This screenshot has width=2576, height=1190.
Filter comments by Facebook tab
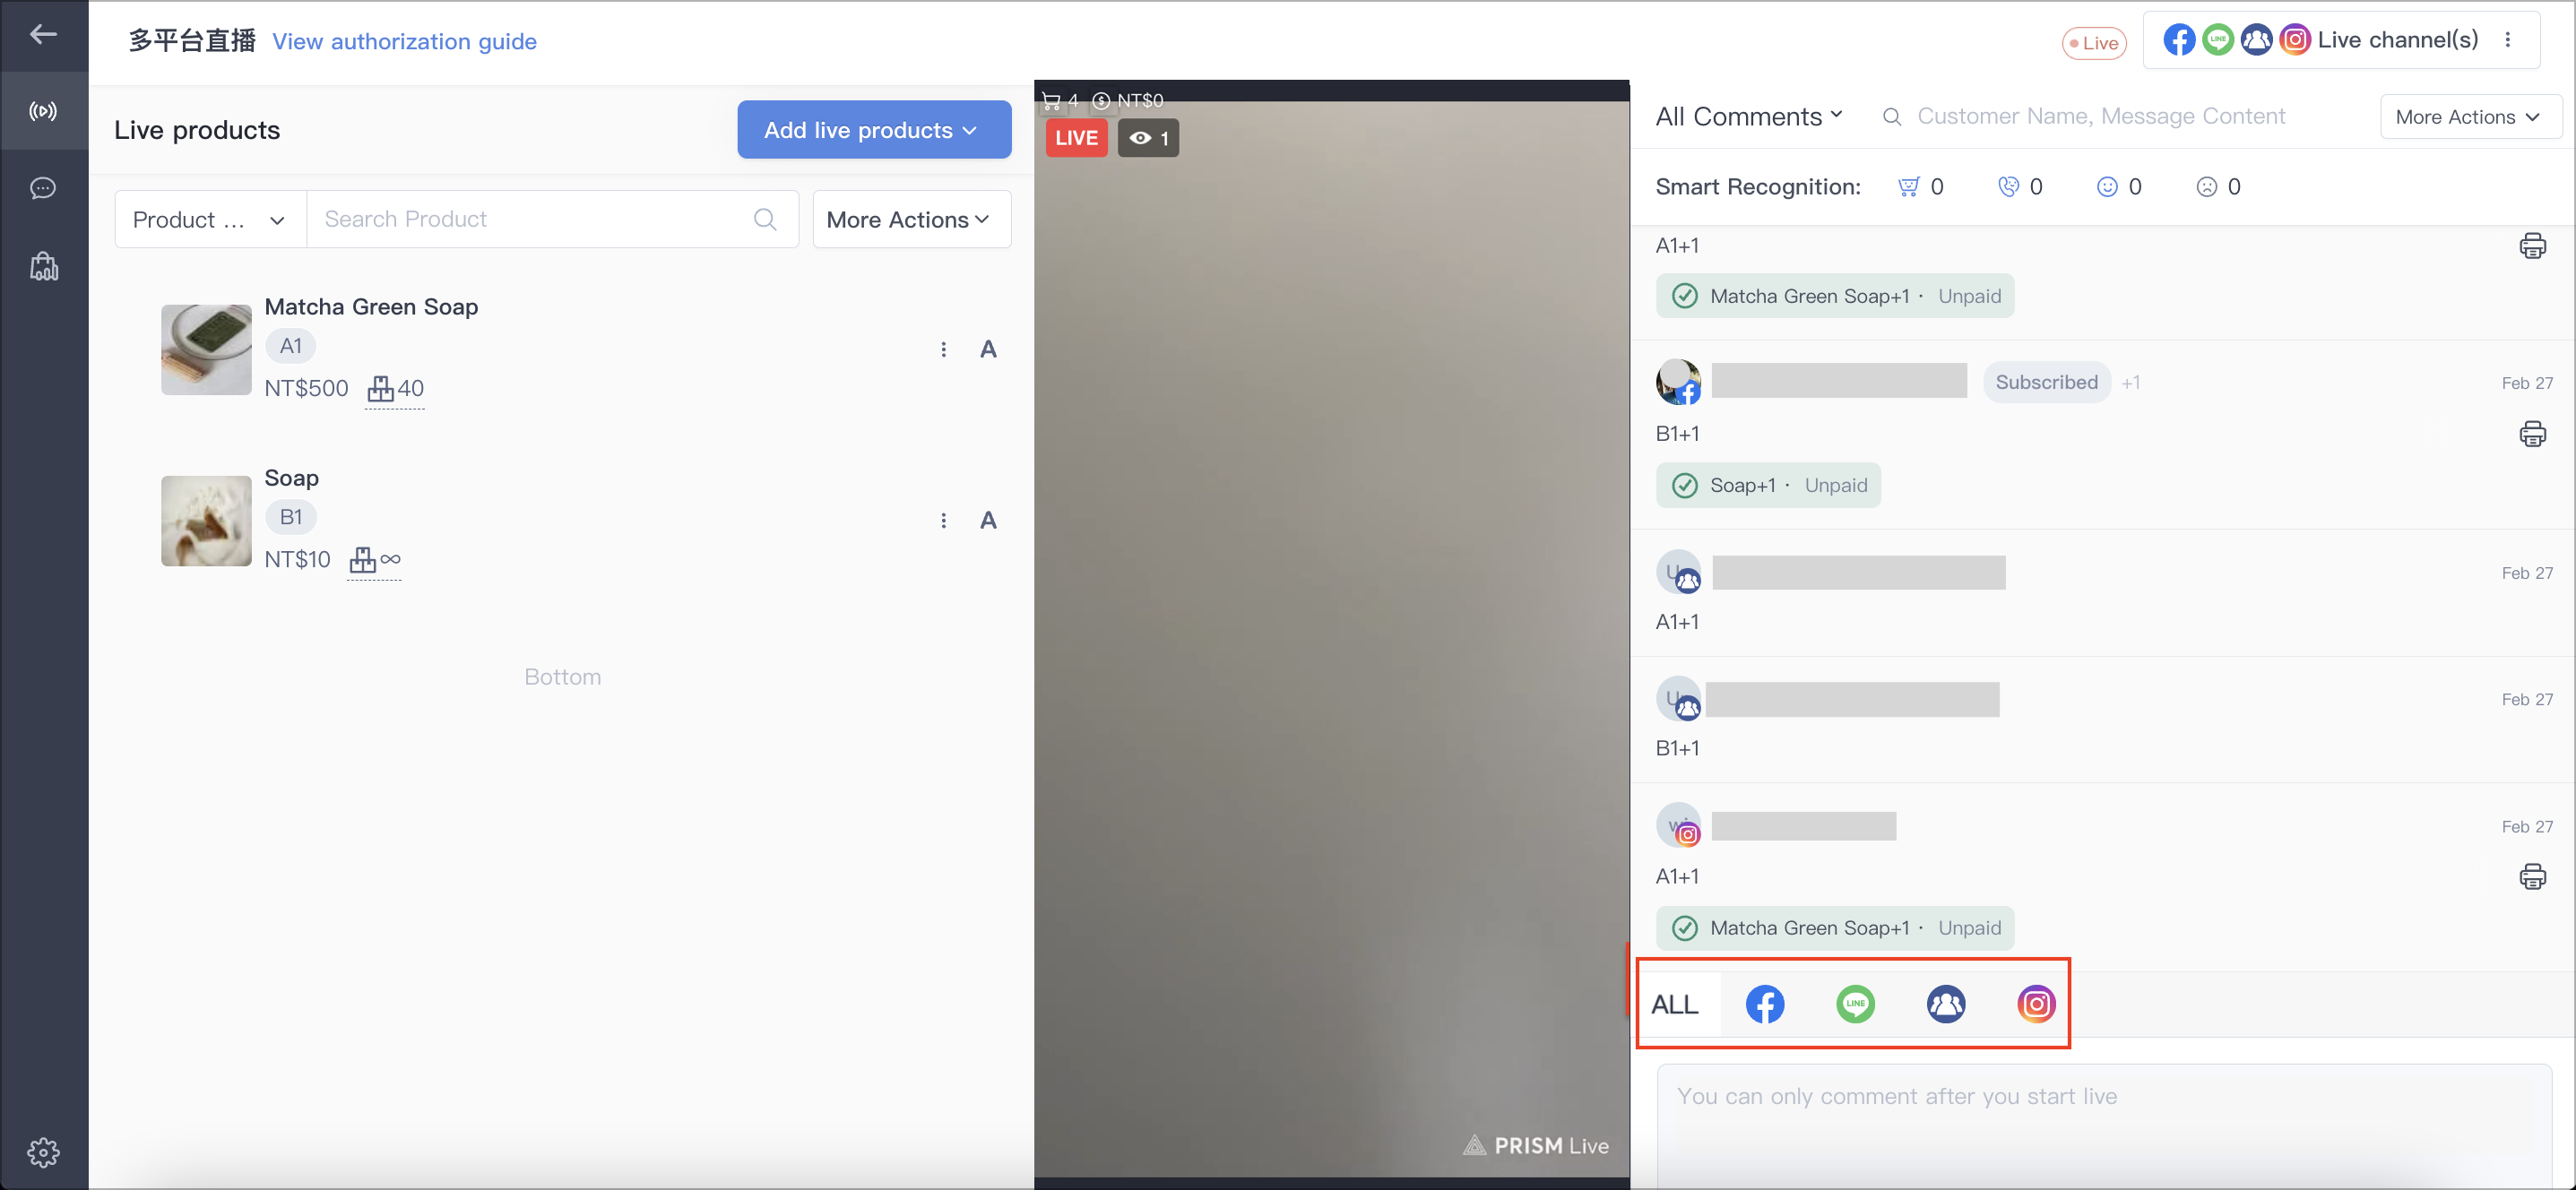point(1765,1004)
